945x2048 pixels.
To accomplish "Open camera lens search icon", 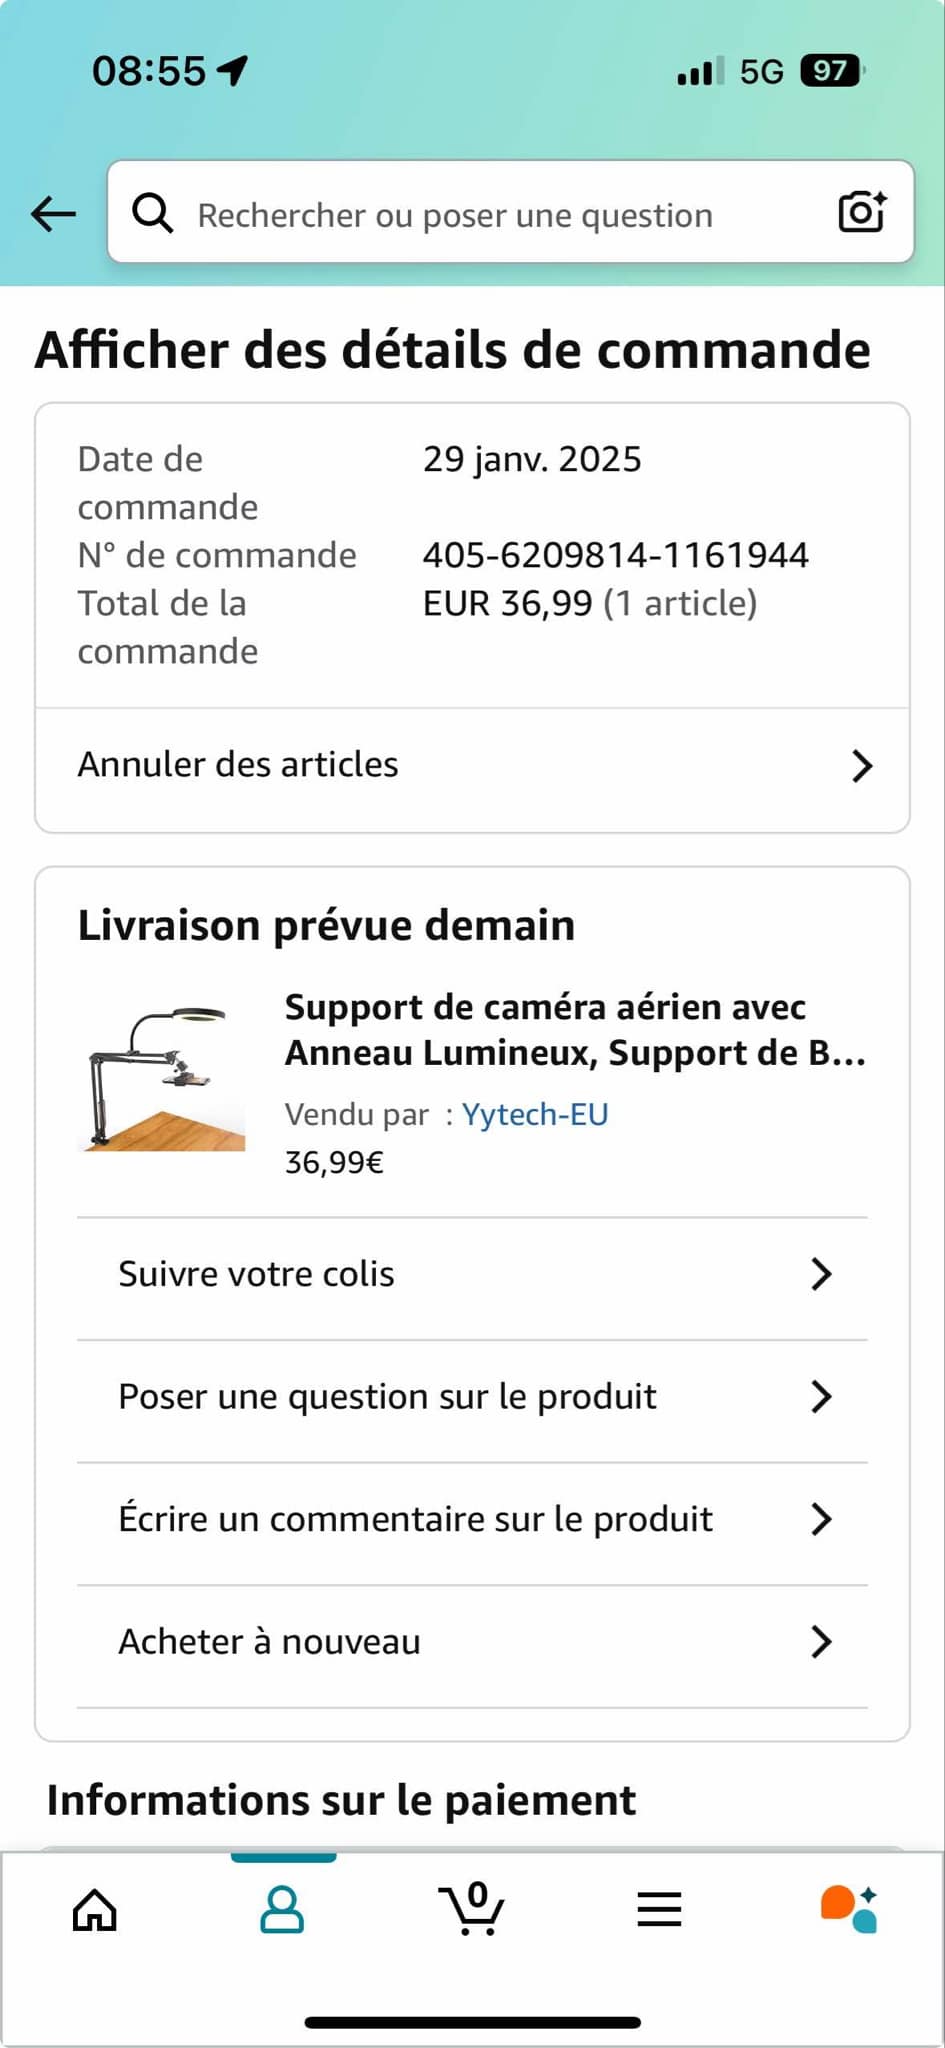I will pyautogui.click(x=862, y=211).
